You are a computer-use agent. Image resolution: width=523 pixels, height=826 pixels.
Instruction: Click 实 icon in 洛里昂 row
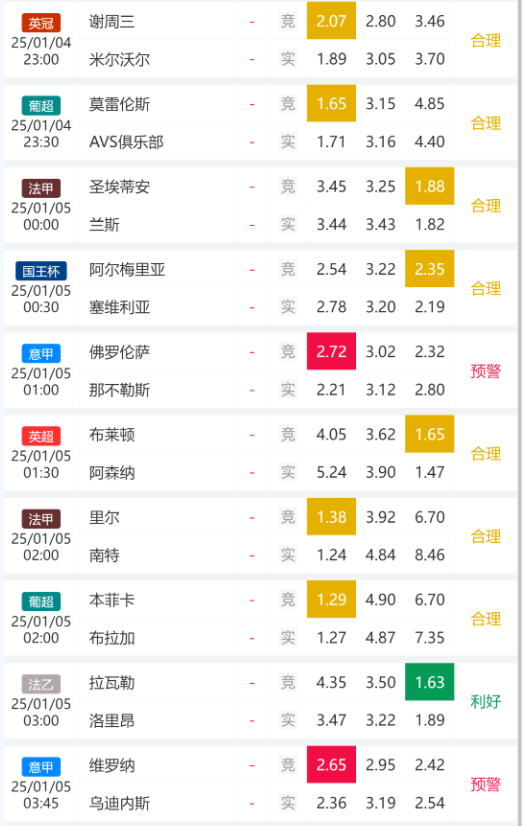click(x=288, y=720)
